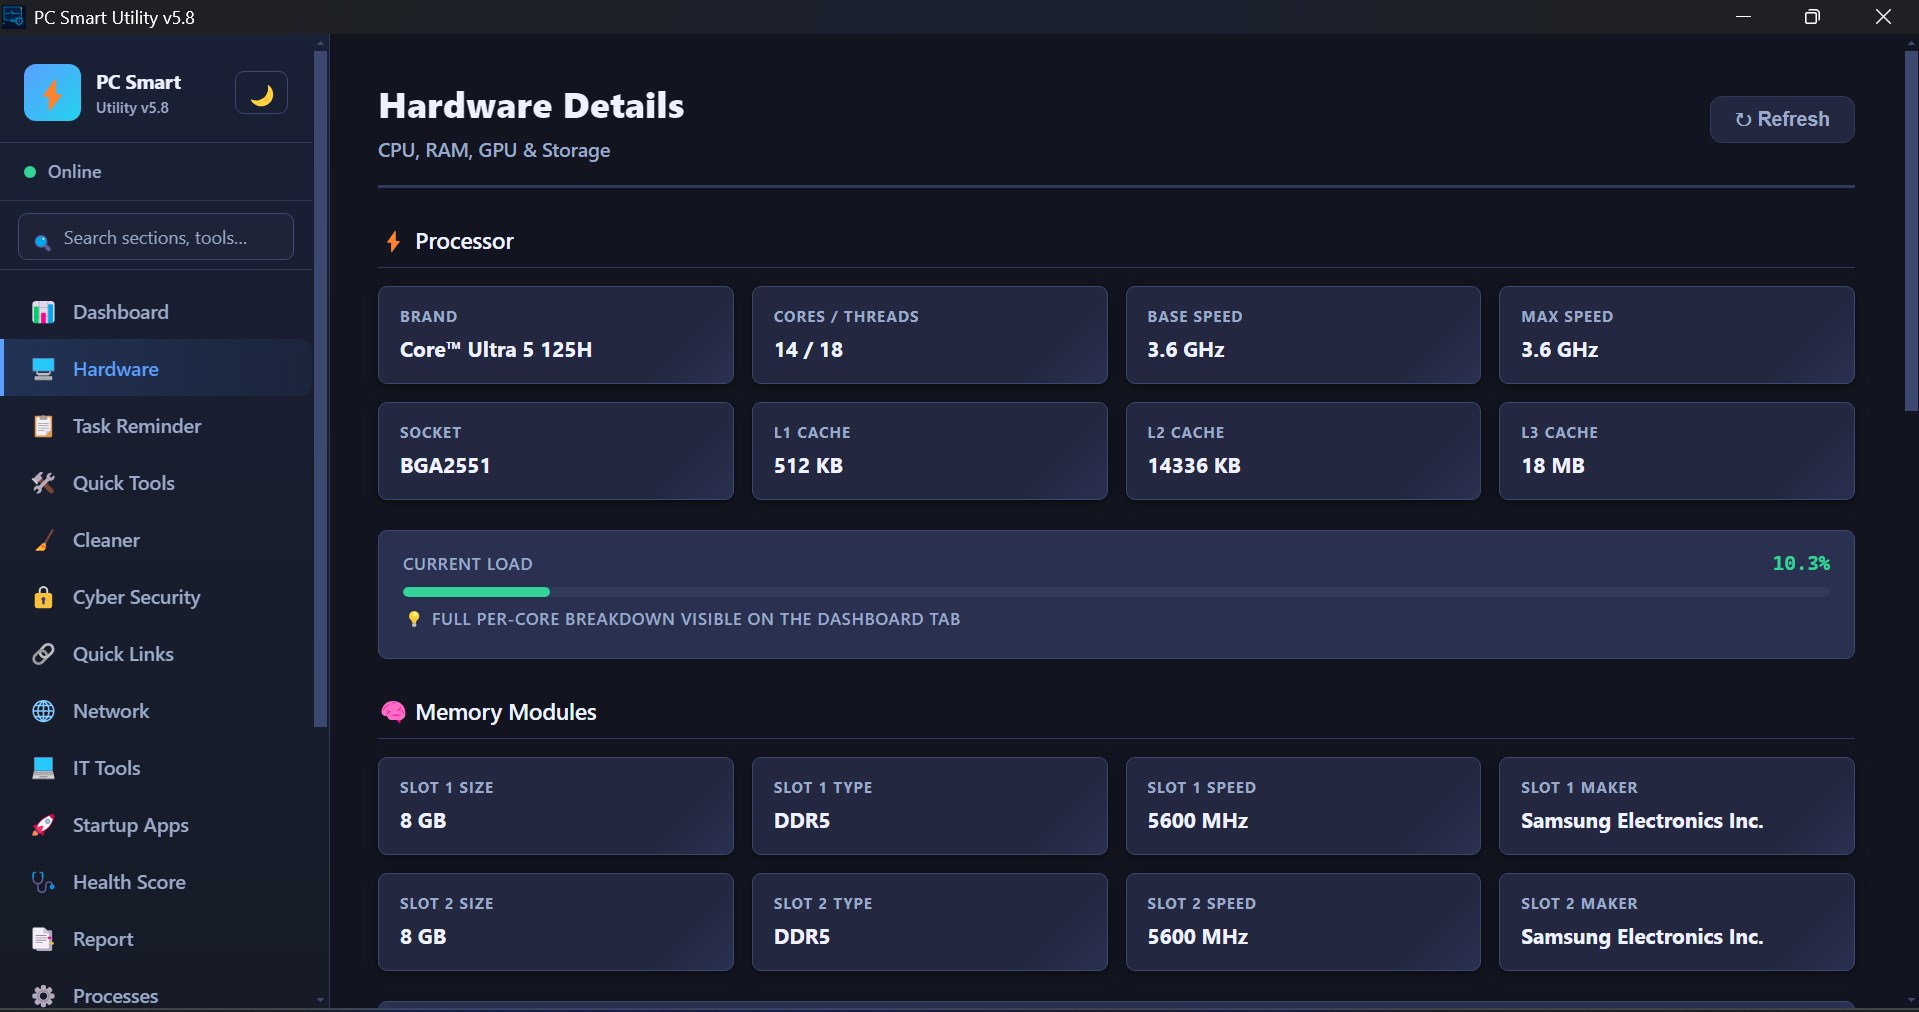
Task: Click the Startup Apps rocket icon
Action: [x=43, y=826]
